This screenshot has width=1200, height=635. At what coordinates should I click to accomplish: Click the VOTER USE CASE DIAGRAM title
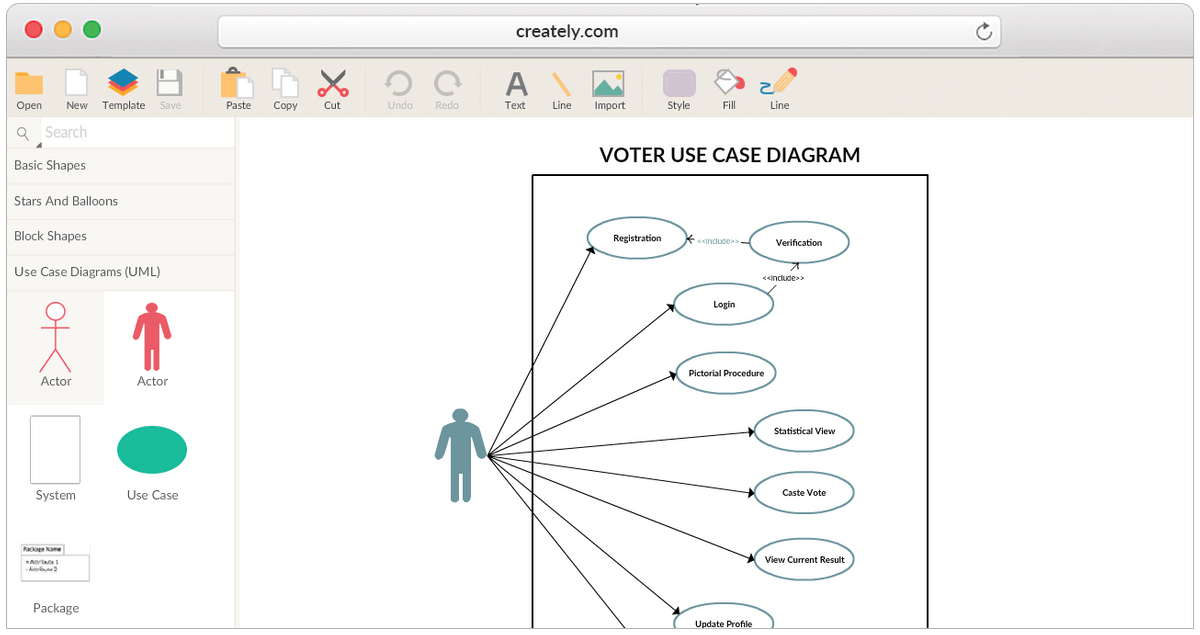tap(730, 155)
